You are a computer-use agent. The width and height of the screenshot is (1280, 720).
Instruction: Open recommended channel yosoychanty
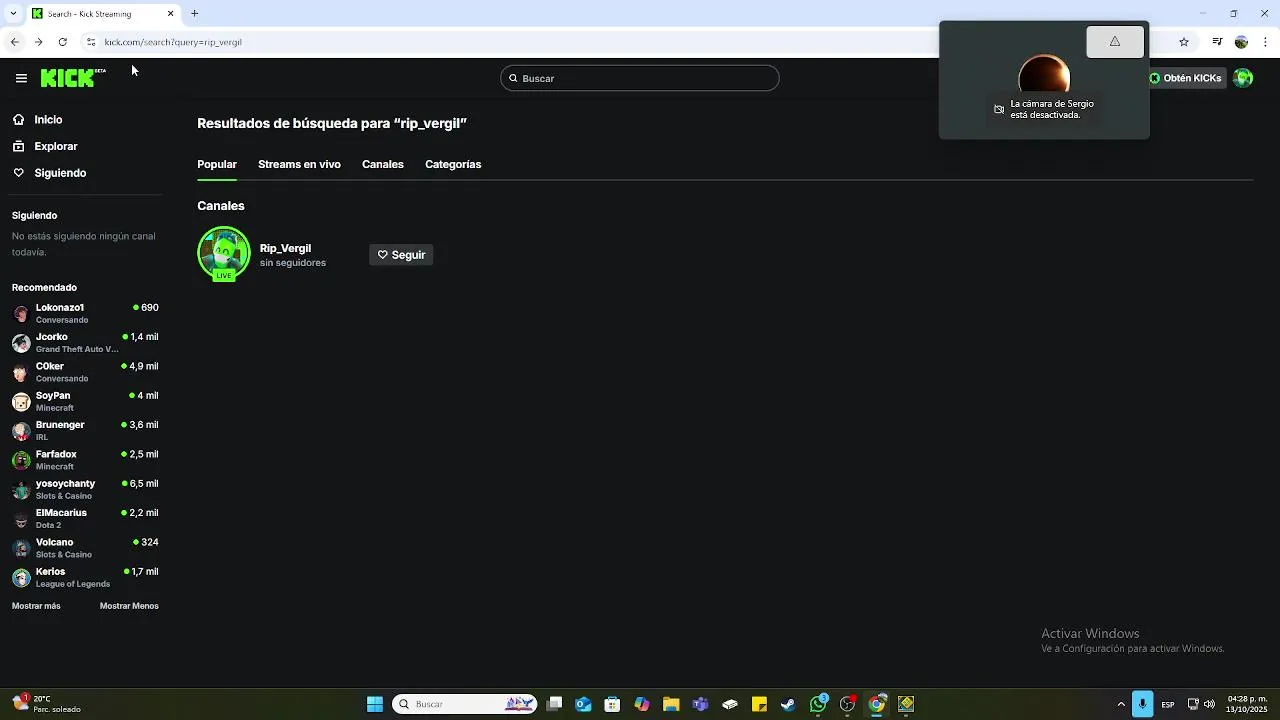[x=85, y=489]
